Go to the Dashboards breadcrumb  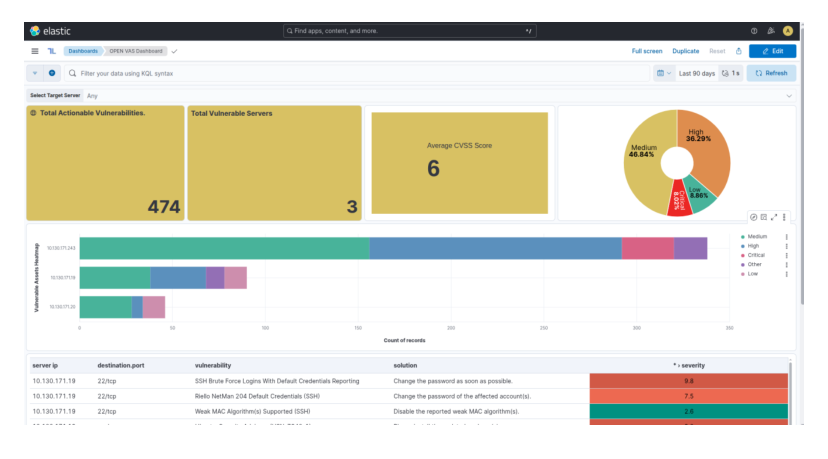83,51
